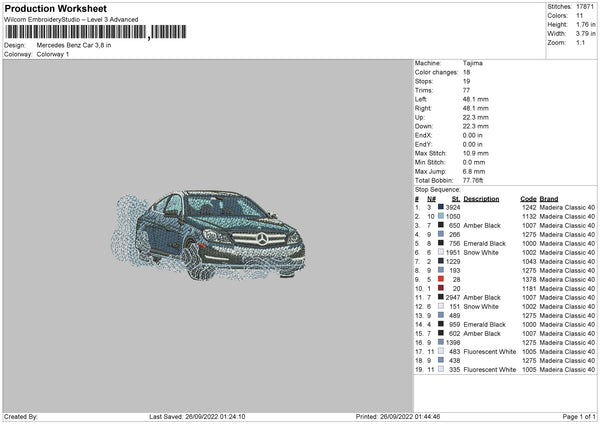Click stitch count '489' in stop 13

pyautogui.click(x=455, y=315)
